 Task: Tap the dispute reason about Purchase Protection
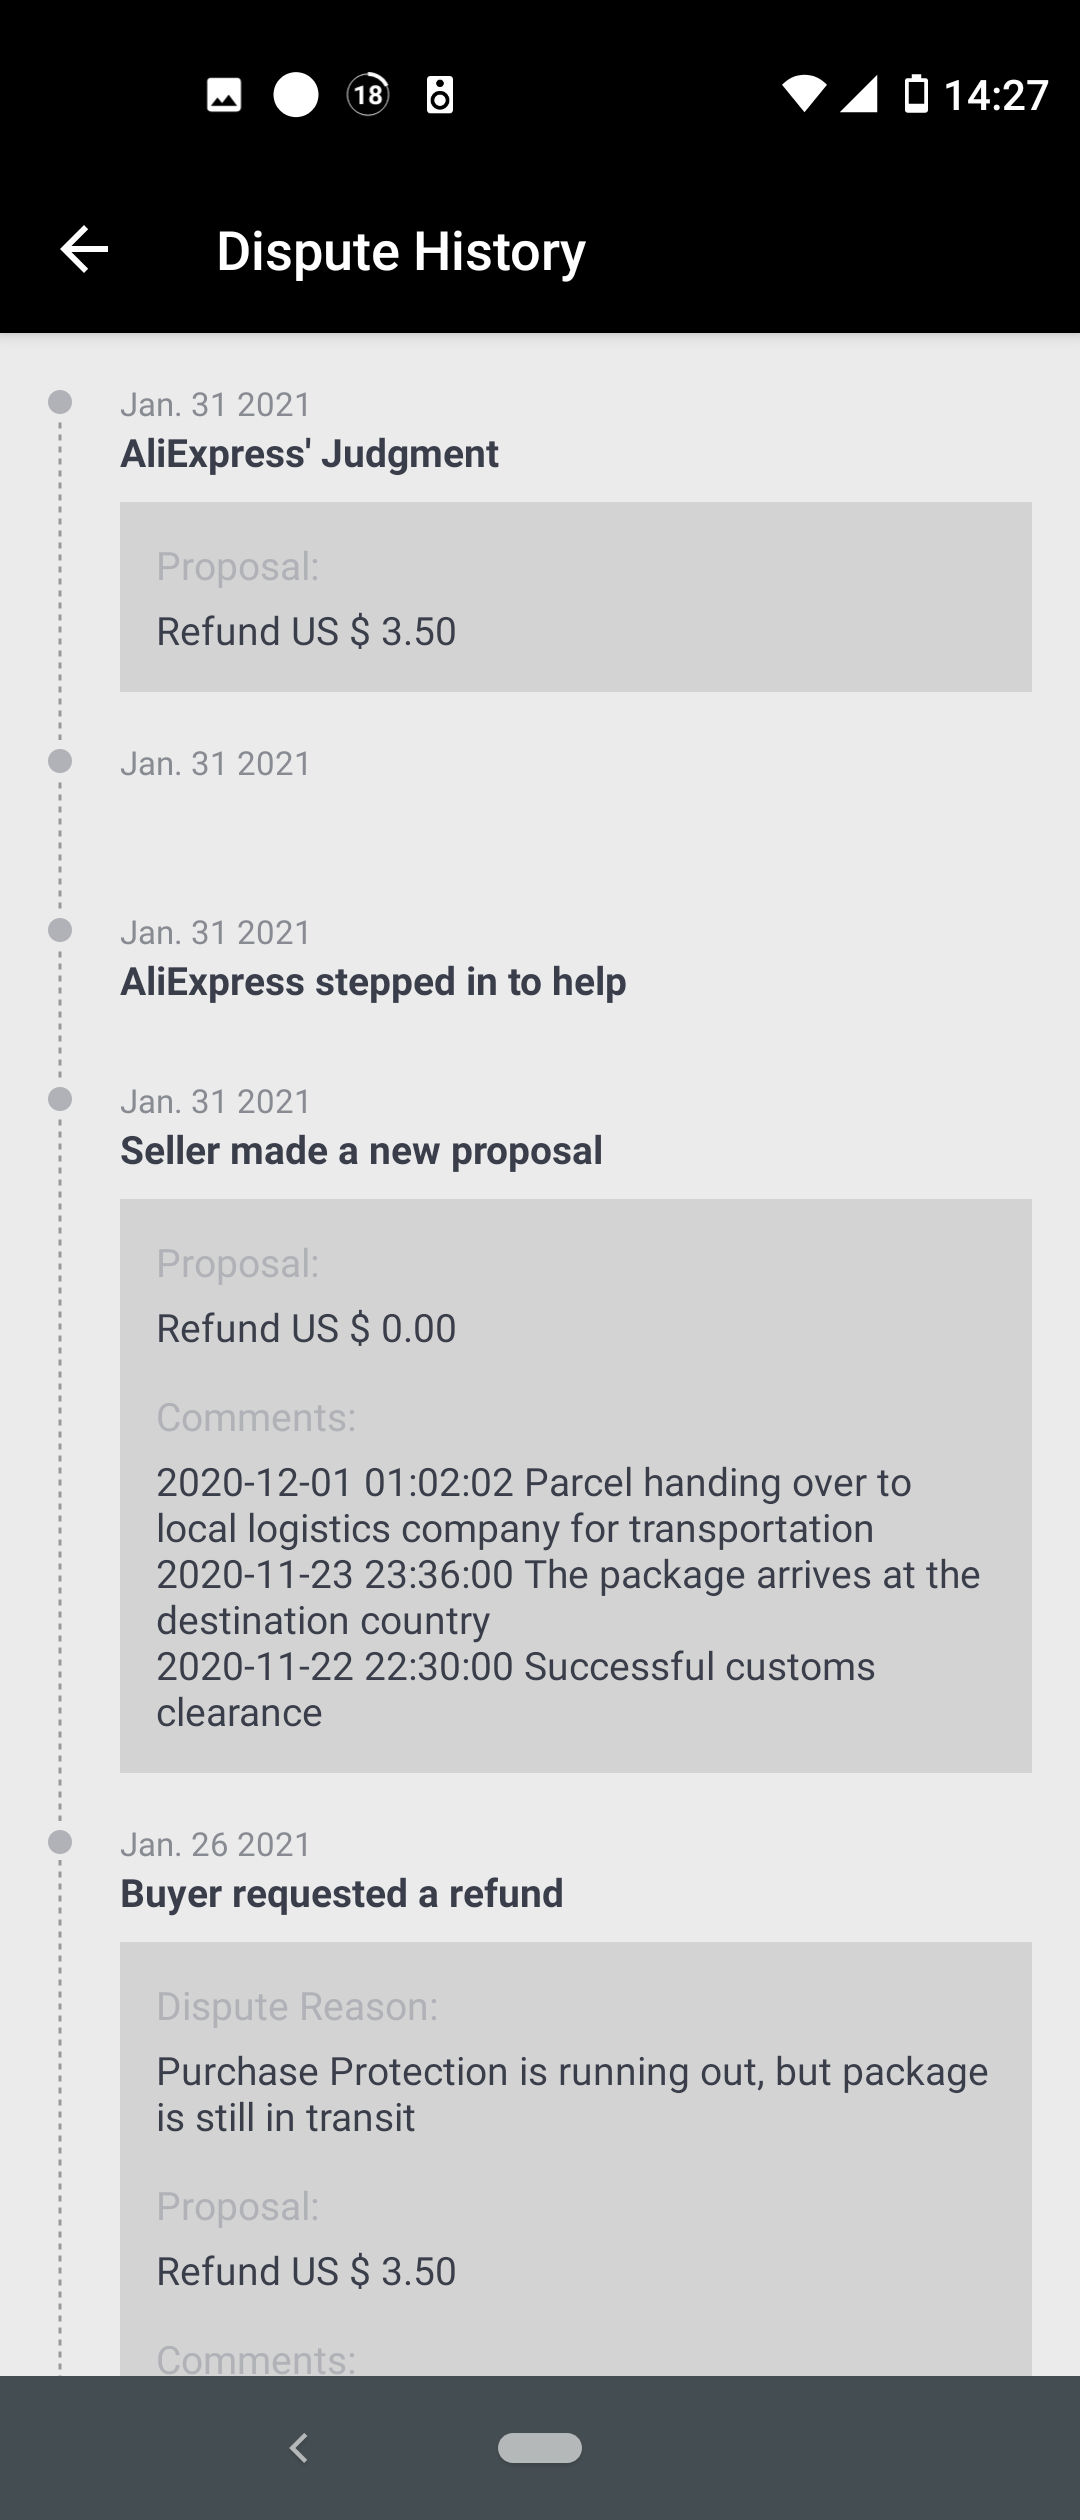[571, 2094]
